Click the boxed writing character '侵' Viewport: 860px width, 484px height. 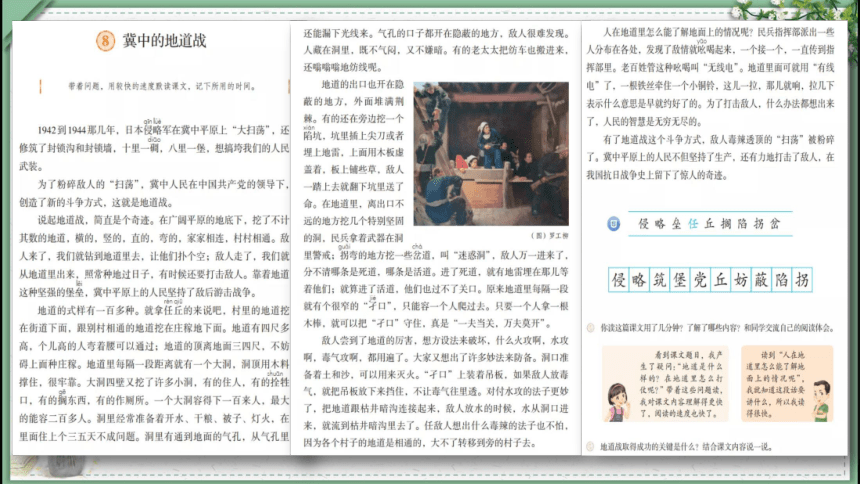pos(619,280)
